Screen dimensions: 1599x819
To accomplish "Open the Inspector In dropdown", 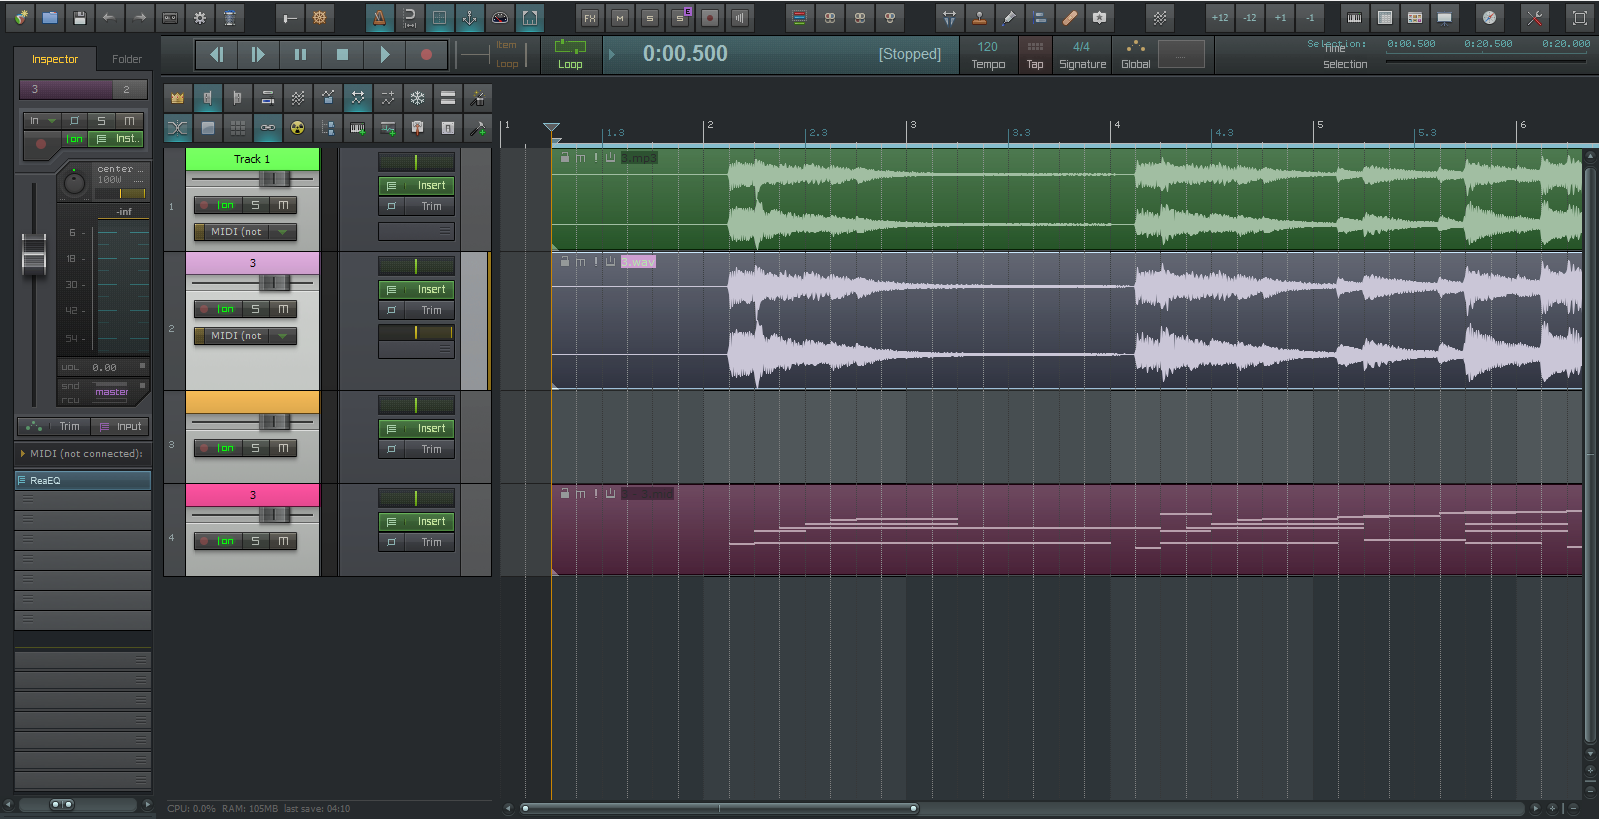I will 42,121.
